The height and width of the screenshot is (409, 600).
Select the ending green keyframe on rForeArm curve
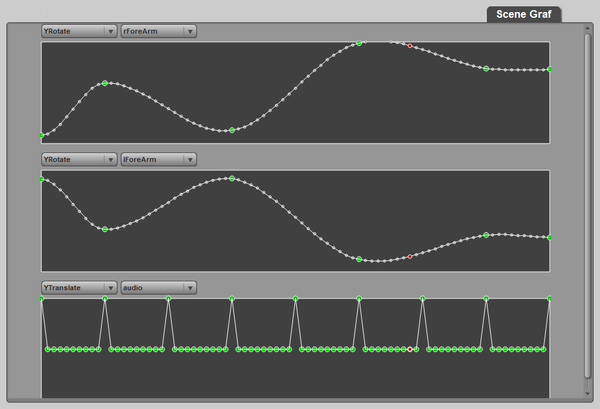(x=549, y=69)
